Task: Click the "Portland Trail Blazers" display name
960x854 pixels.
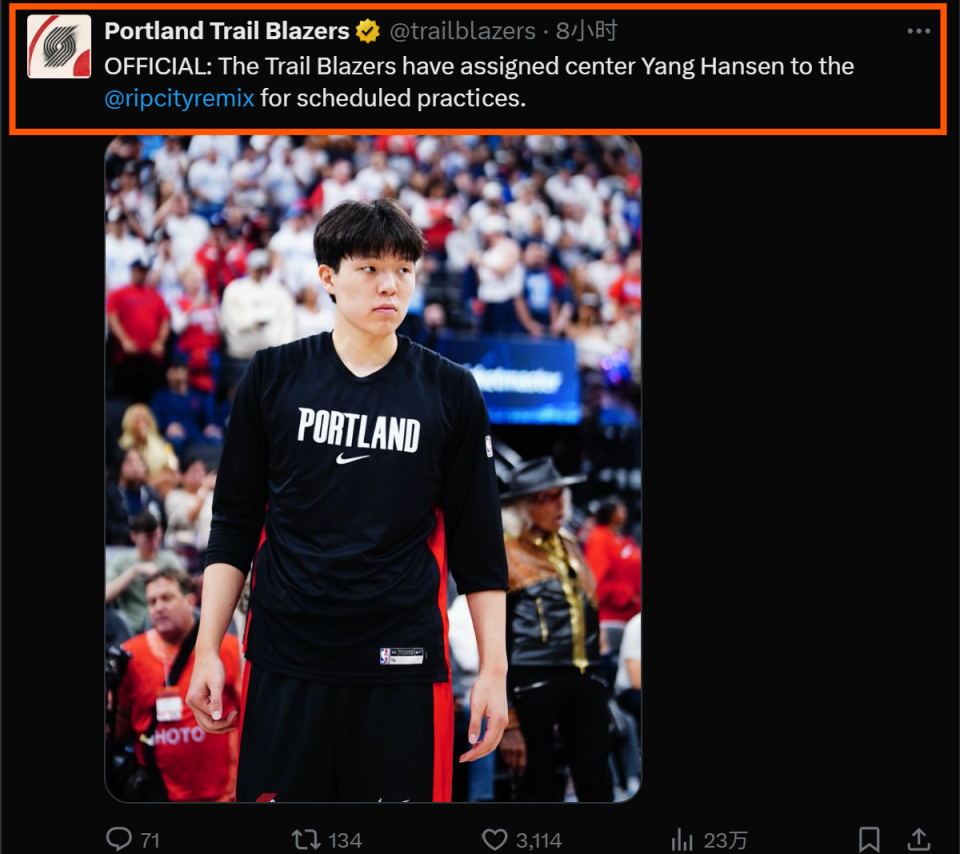Action: [226, 32]
